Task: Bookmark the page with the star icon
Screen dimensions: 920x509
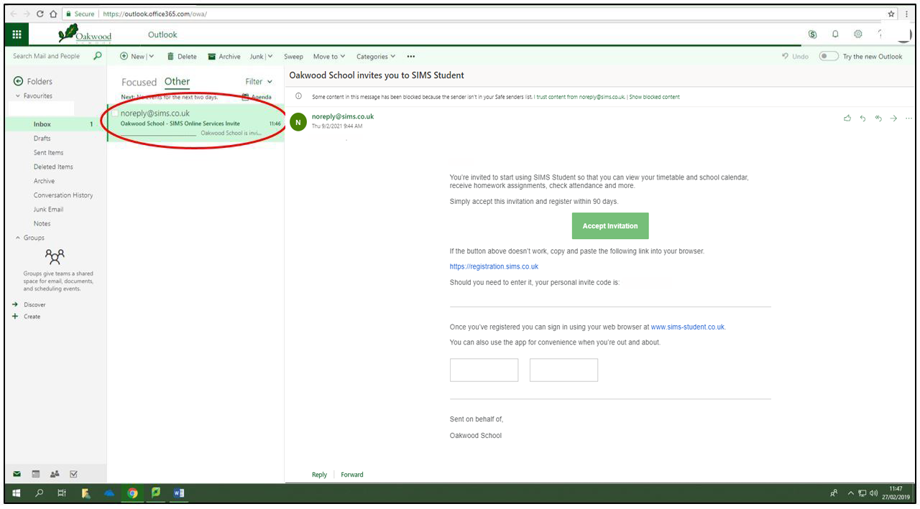Action: coord(891,13)
